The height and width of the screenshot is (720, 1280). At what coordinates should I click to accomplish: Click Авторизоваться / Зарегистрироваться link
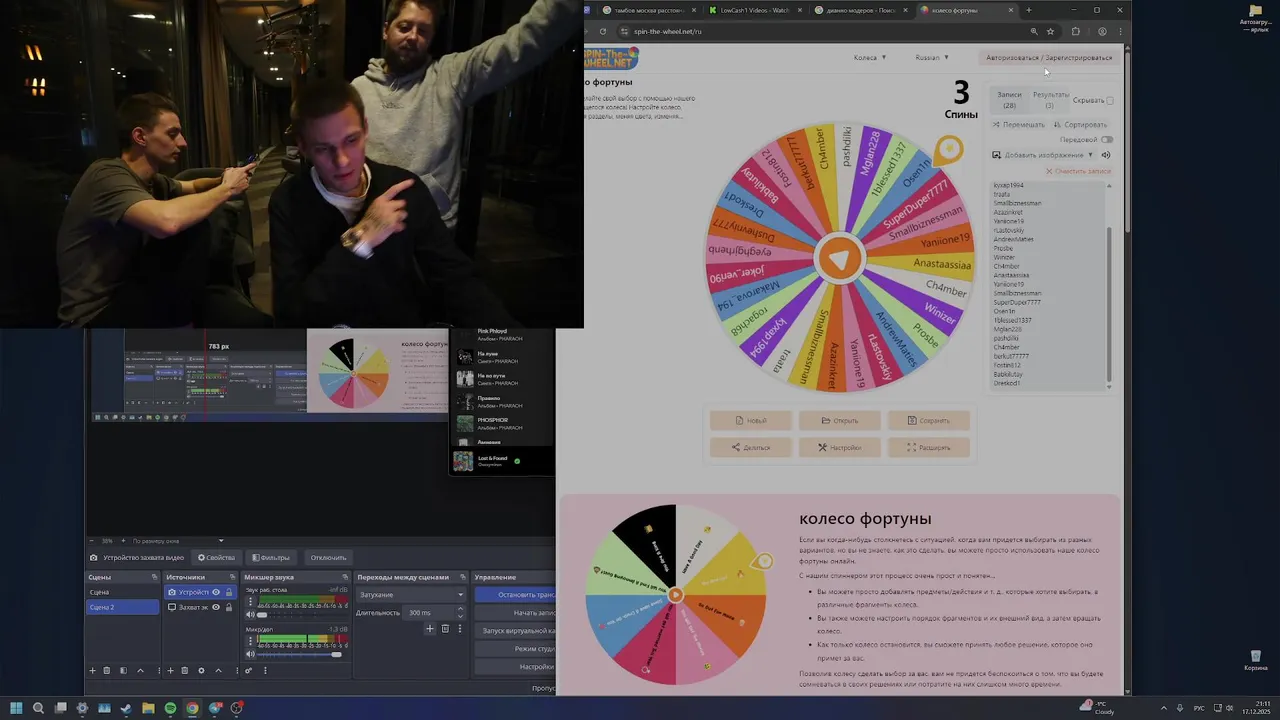point(1049,58)
